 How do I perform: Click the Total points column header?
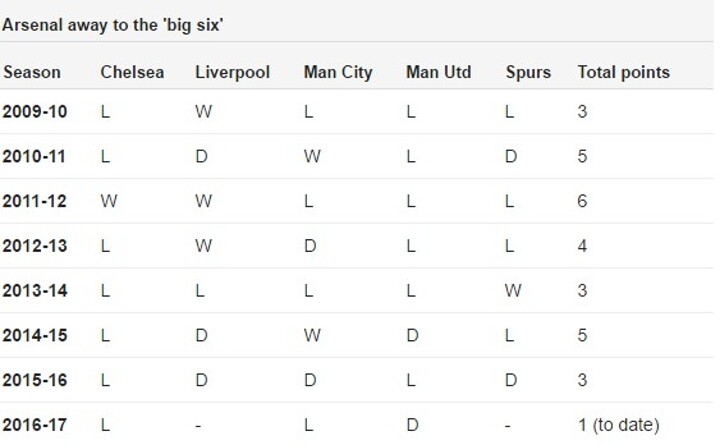624,73
